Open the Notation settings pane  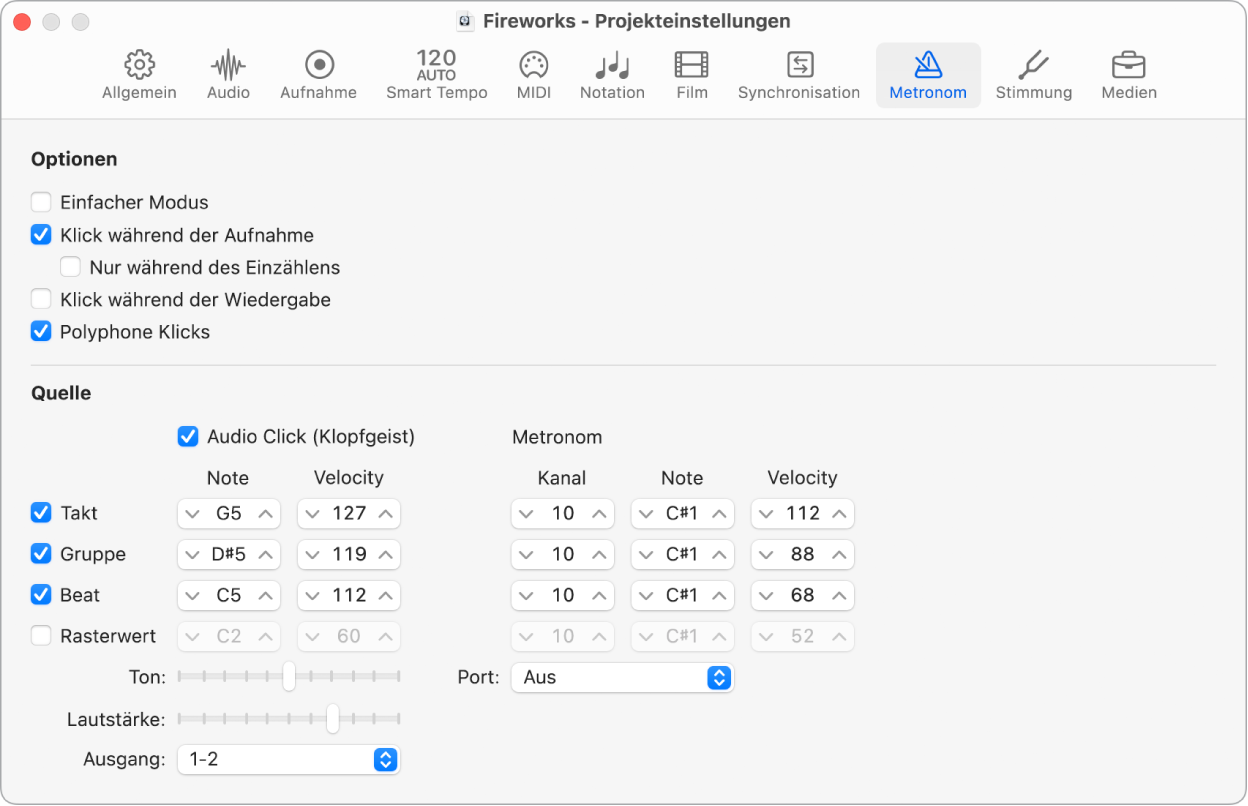coord(612,75)
